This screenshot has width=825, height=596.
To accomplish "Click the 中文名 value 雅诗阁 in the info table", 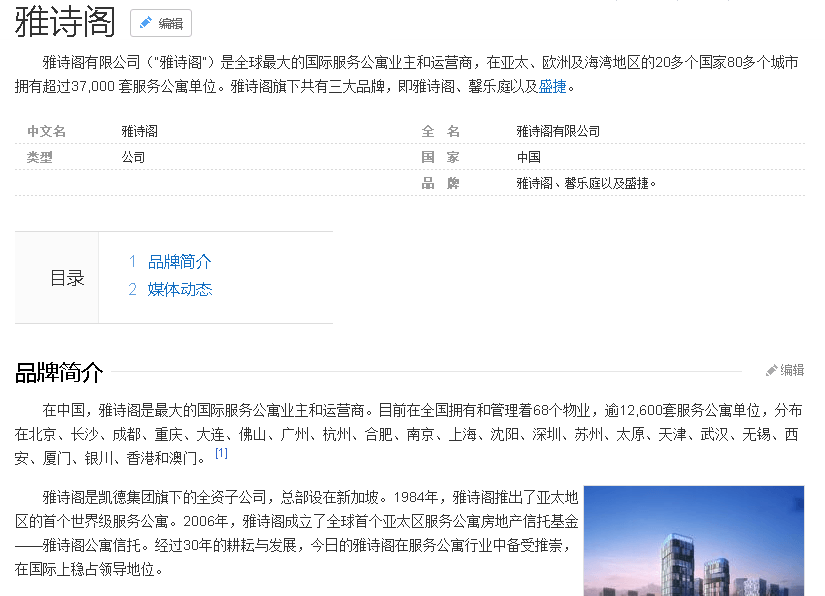I will (139, 131).
